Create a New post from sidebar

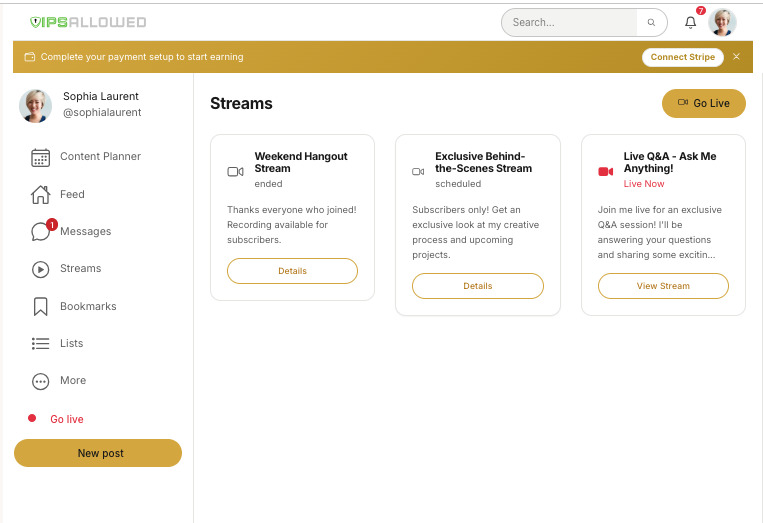(x=98, y=453)
